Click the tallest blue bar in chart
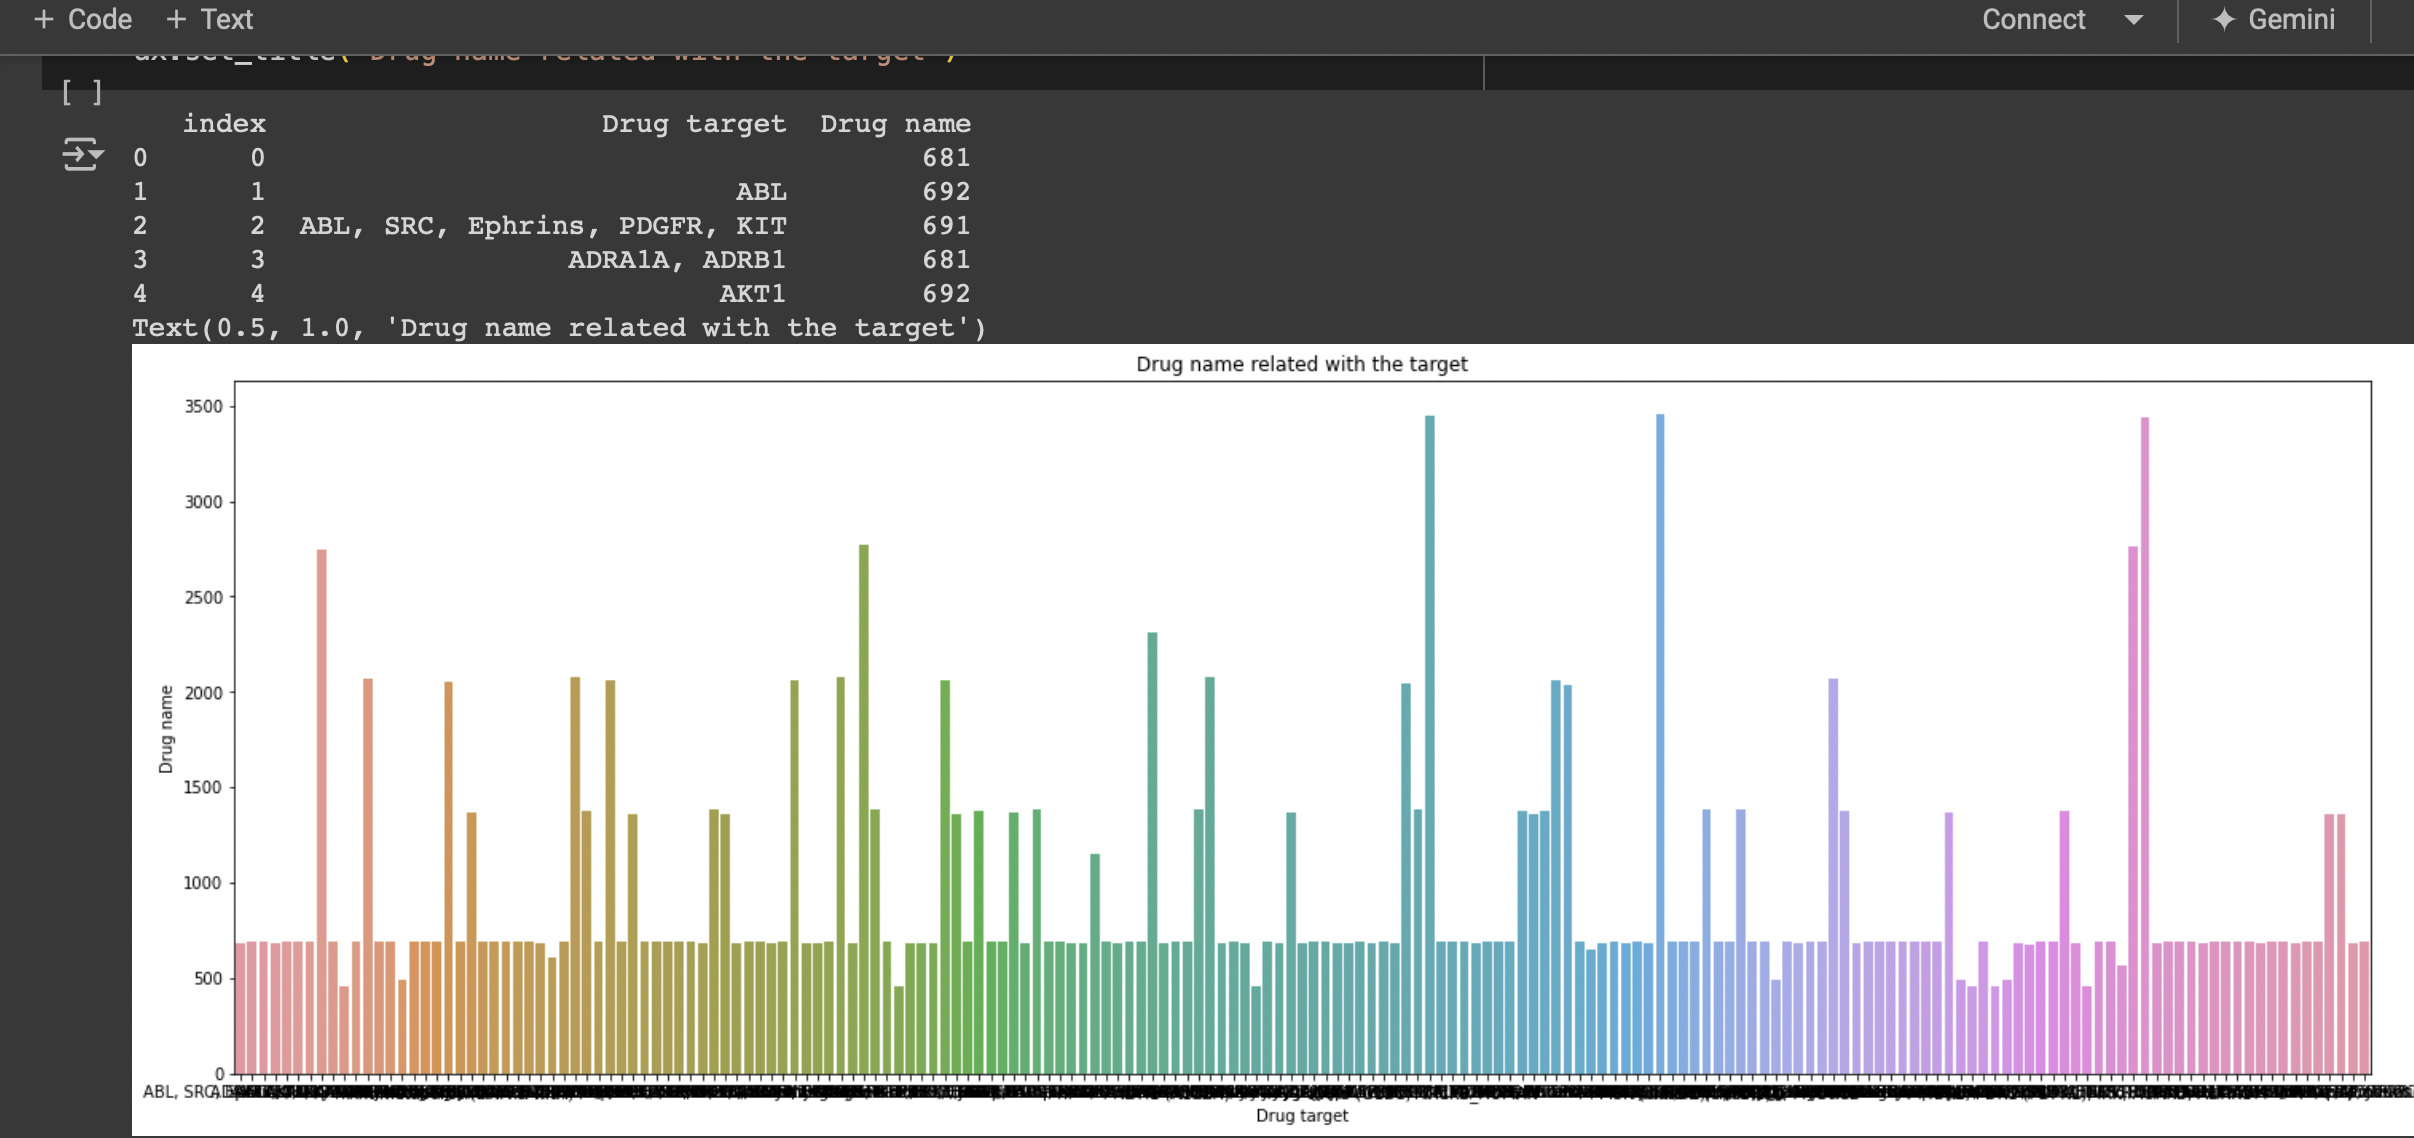Image resolution: width=2414 pixels, height=1138 pixels. (x=1660, y=700)
